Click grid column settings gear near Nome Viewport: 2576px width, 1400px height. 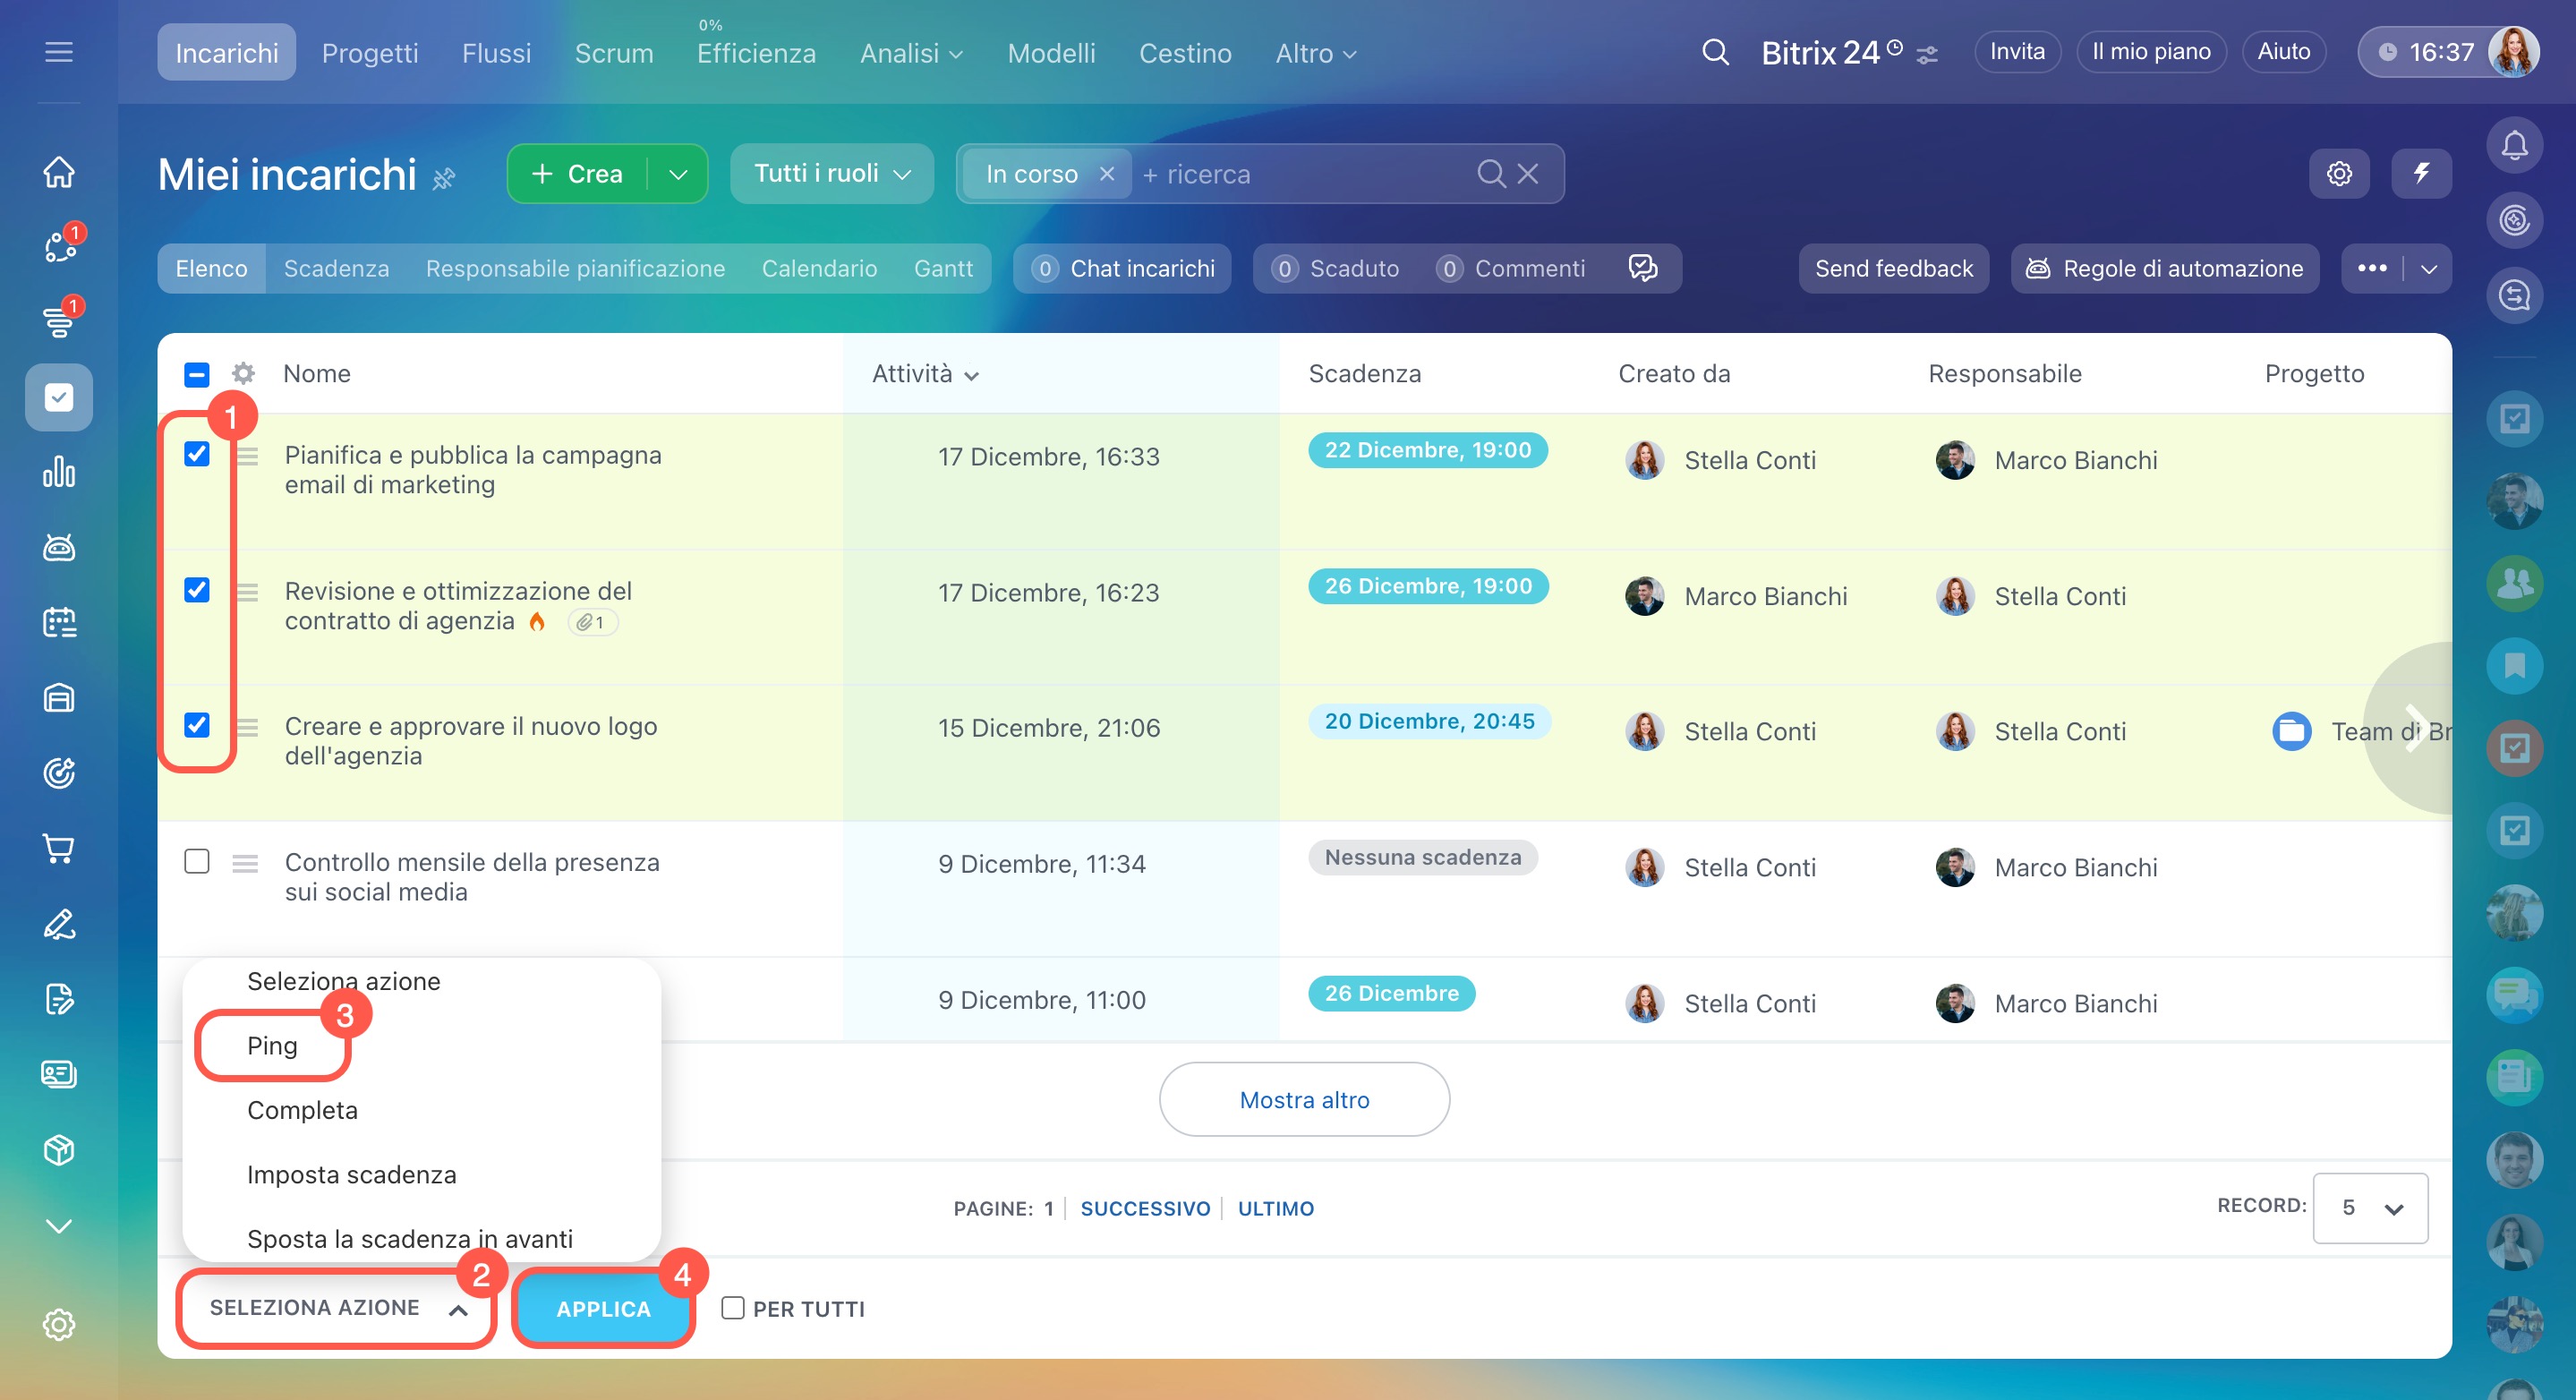pyautogui.click(x=243, y=373)
